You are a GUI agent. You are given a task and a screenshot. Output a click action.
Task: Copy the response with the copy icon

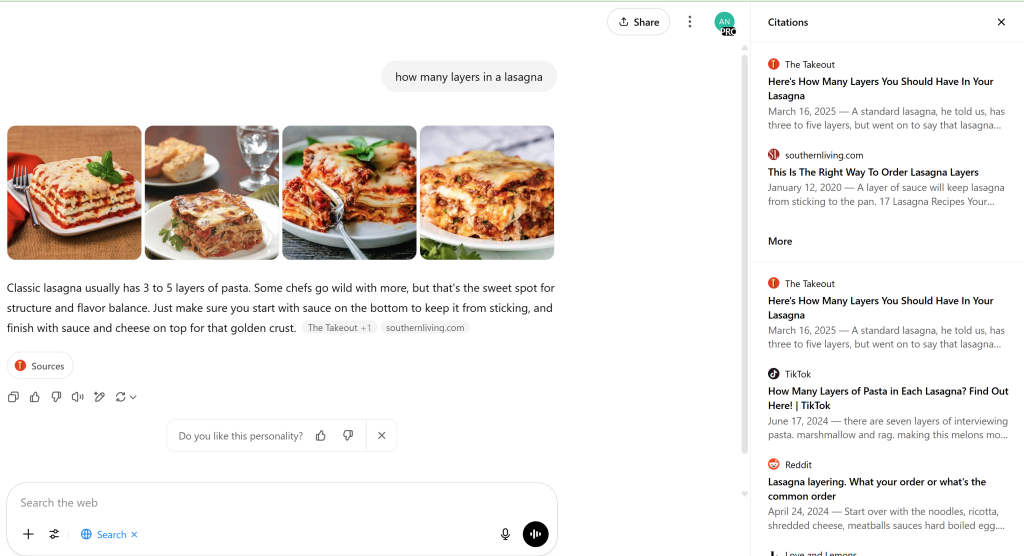tap(13, 397)
